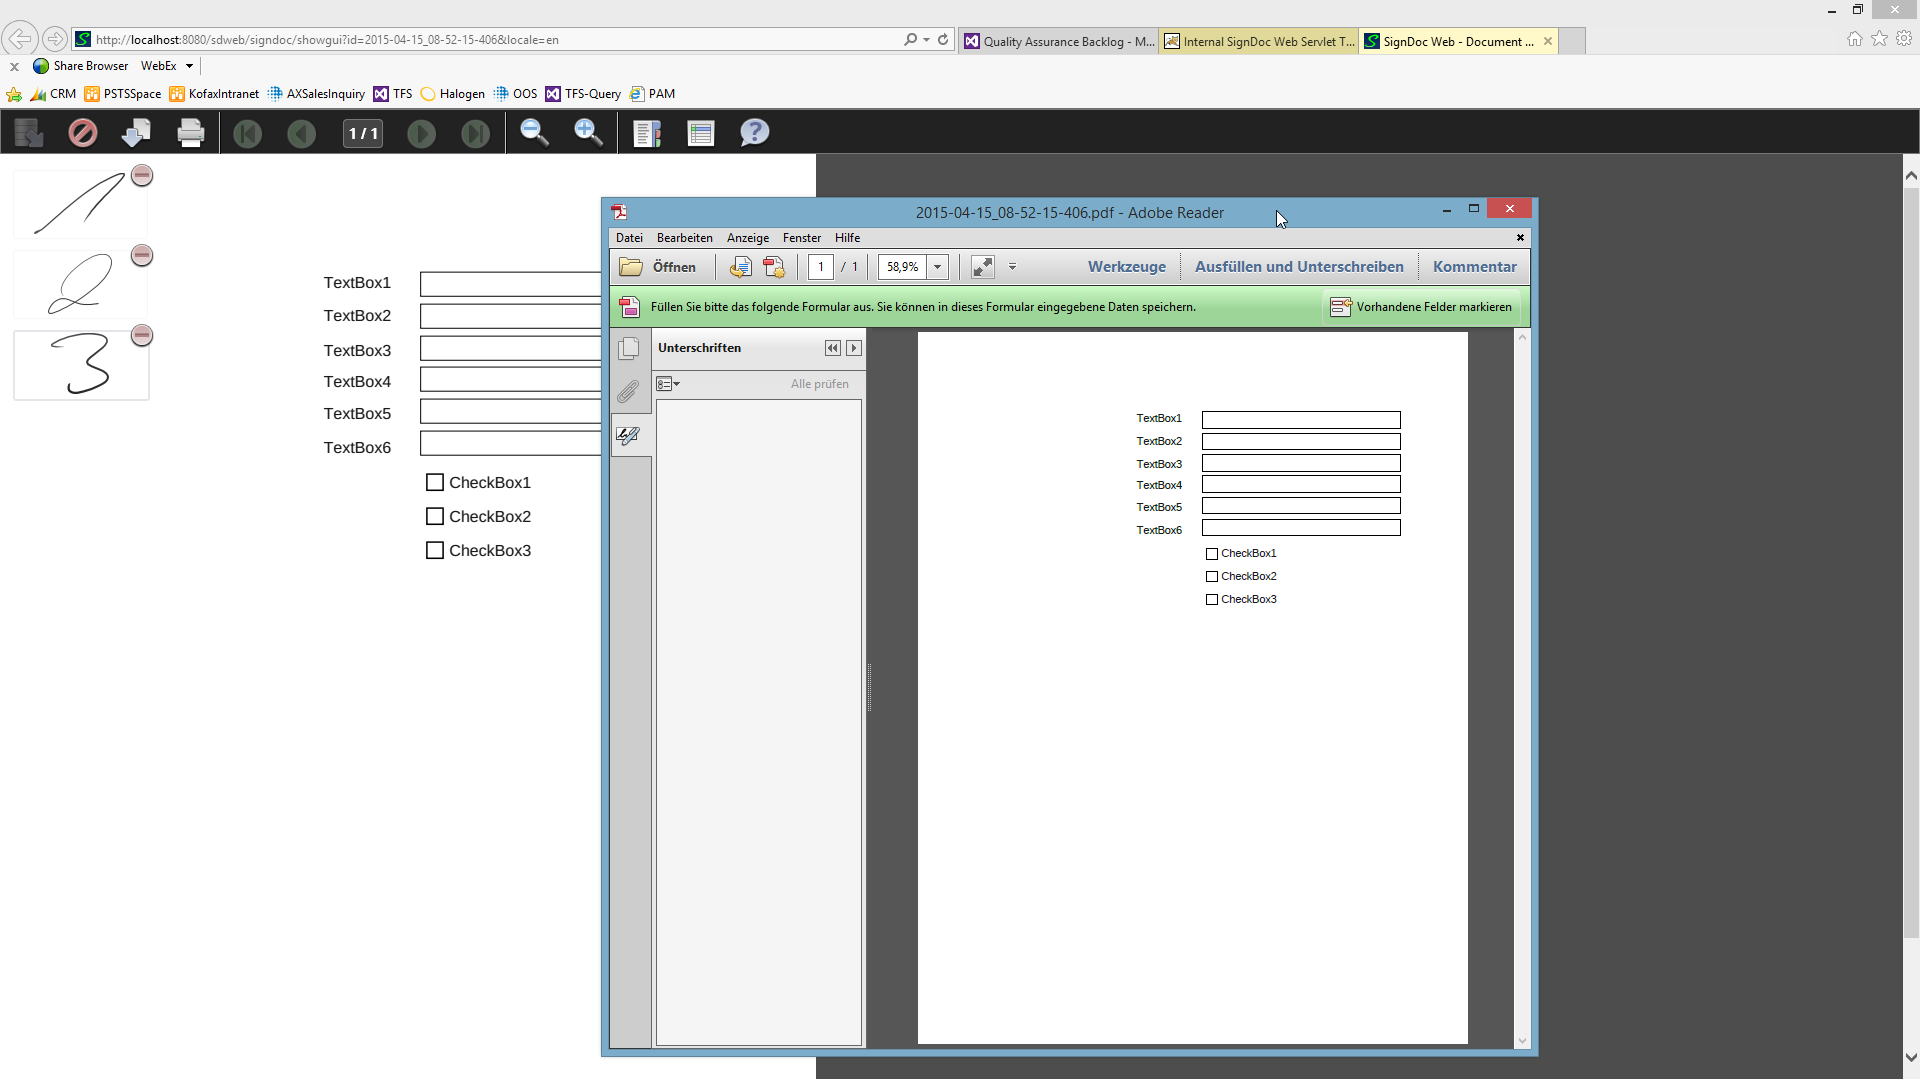Collapse the Unterschriften panel with double arrow
This screenshot has width=1920, height=1079.
click(832, 348)
